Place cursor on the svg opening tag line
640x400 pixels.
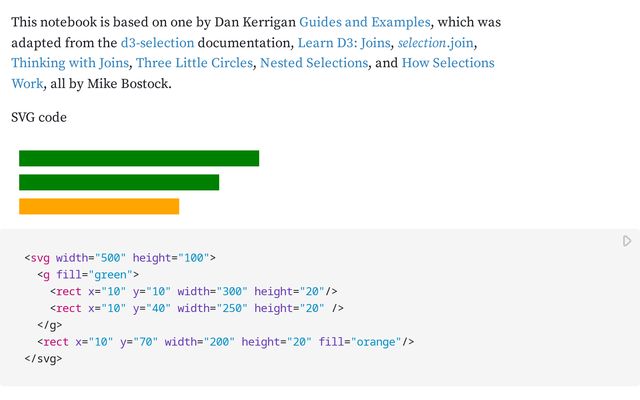(120, 258)
